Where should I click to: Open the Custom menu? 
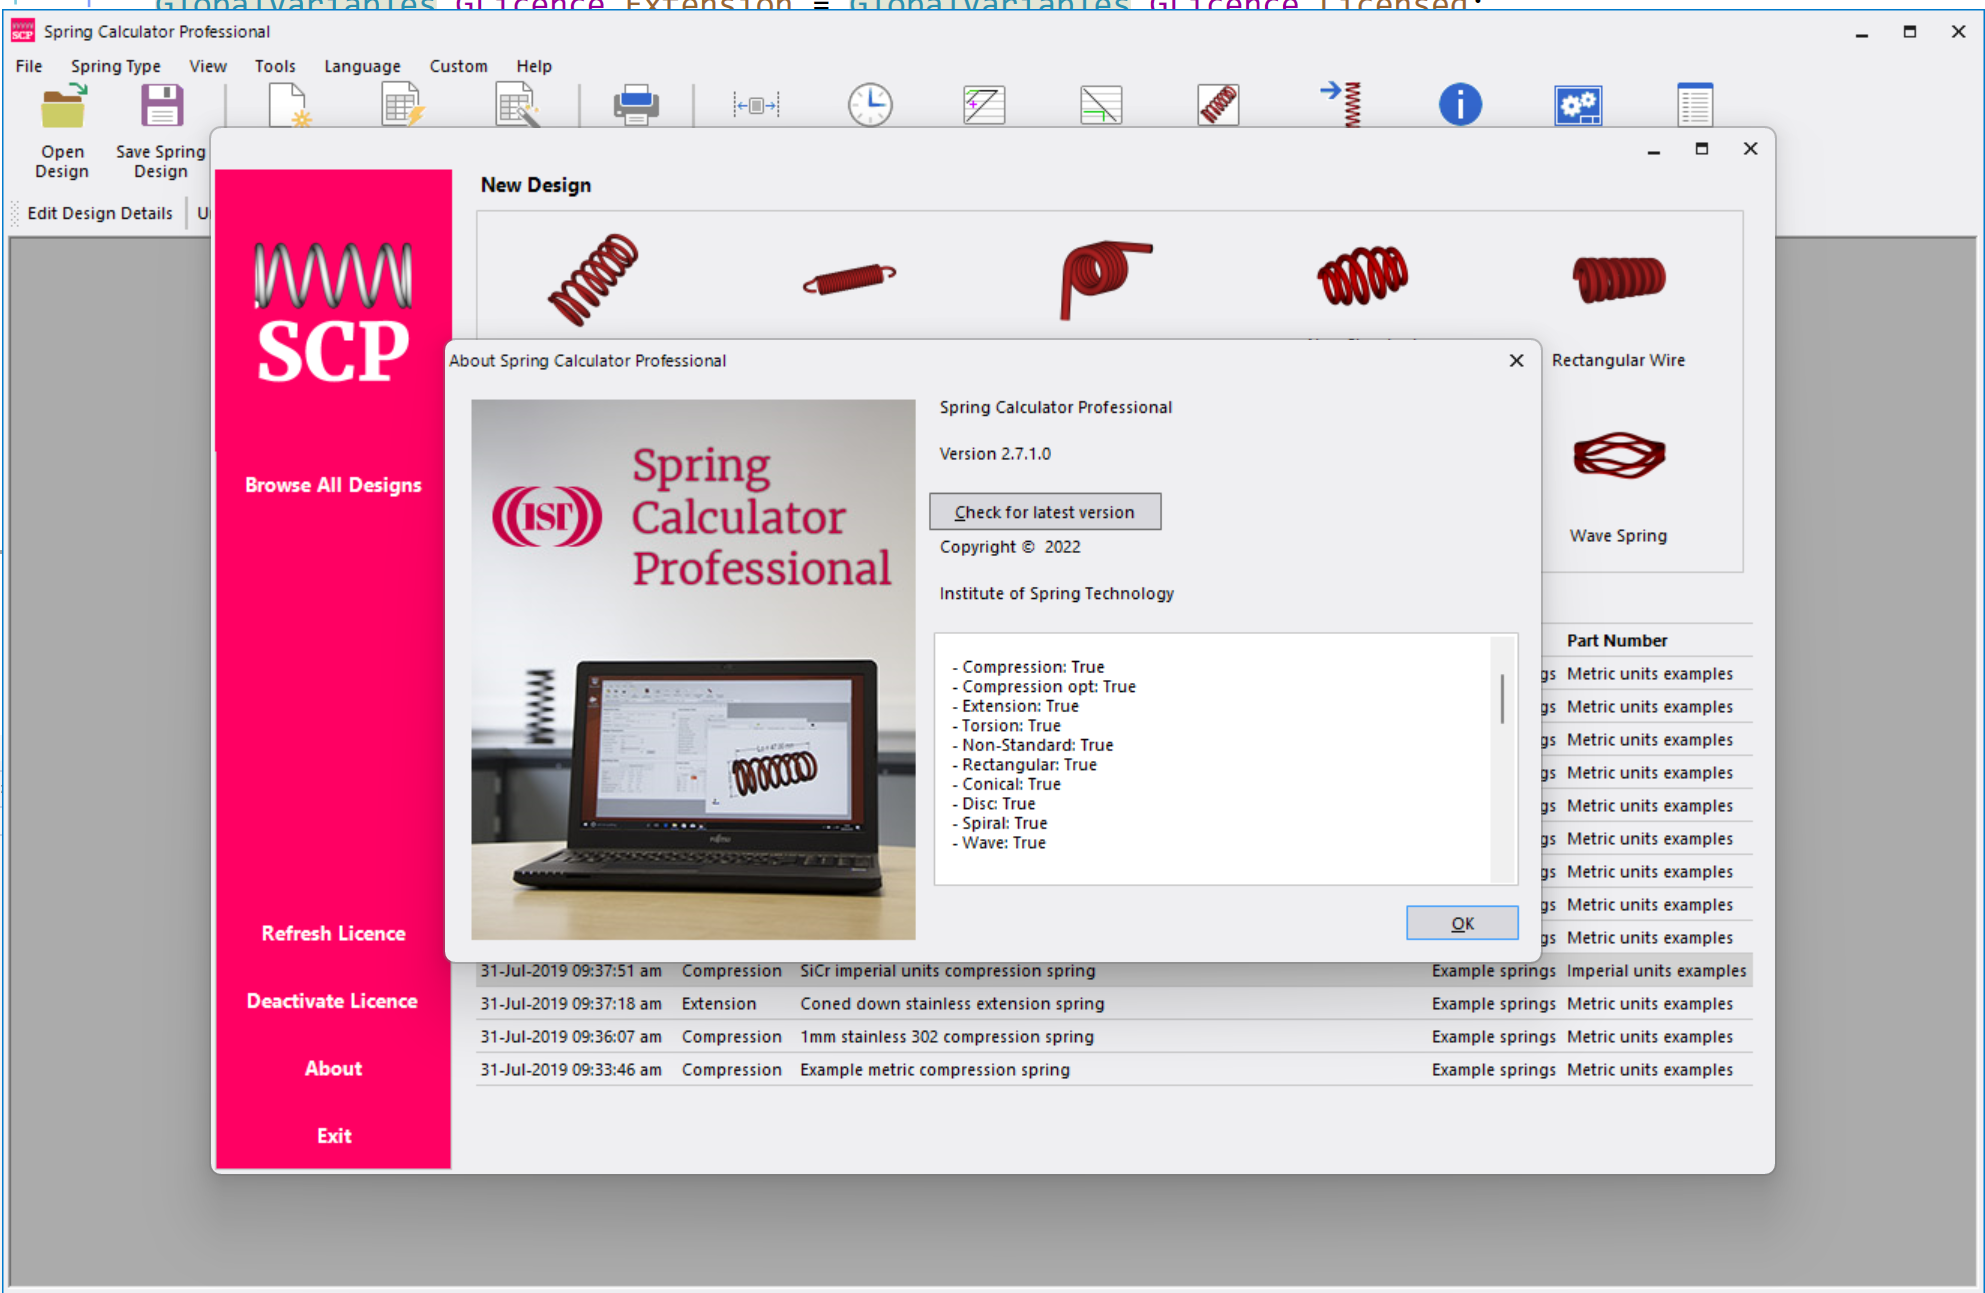[458, 66]
